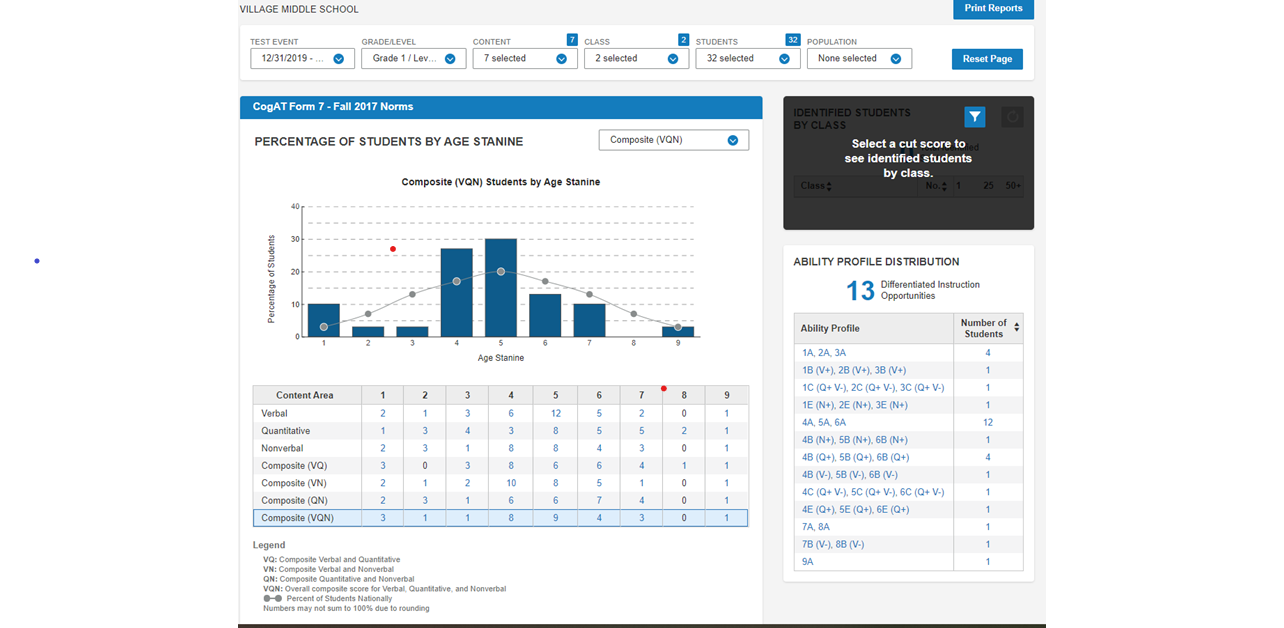Click the Print Reports button
This screenshot has width=1284, height=628.
[993, 9]
